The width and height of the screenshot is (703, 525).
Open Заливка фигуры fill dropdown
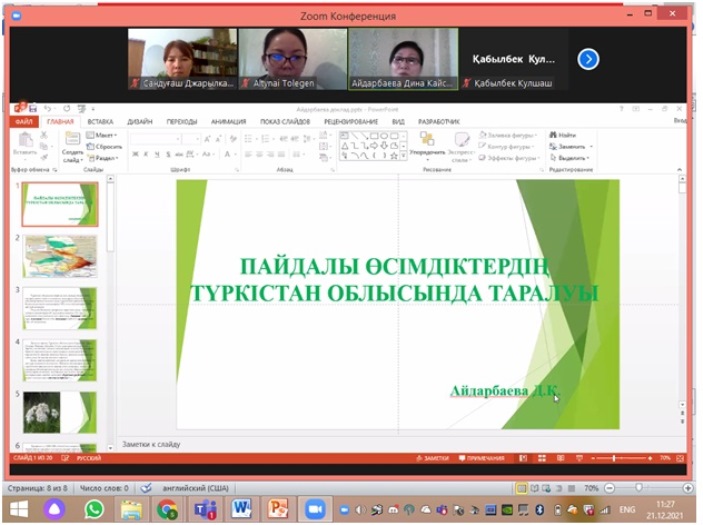(510, 135)
